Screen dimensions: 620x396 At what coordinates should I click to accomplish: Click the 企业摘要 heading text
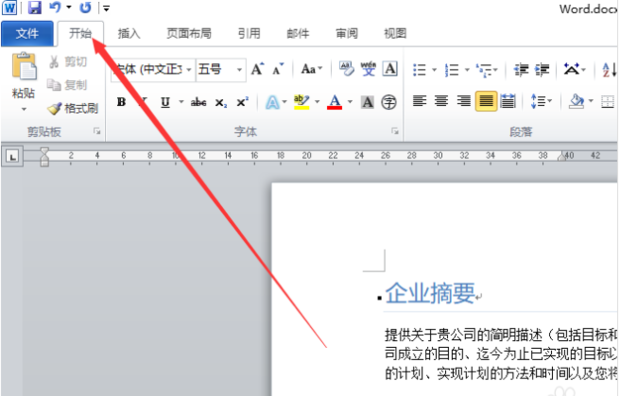pyautogui.click(x=430, y=293)
